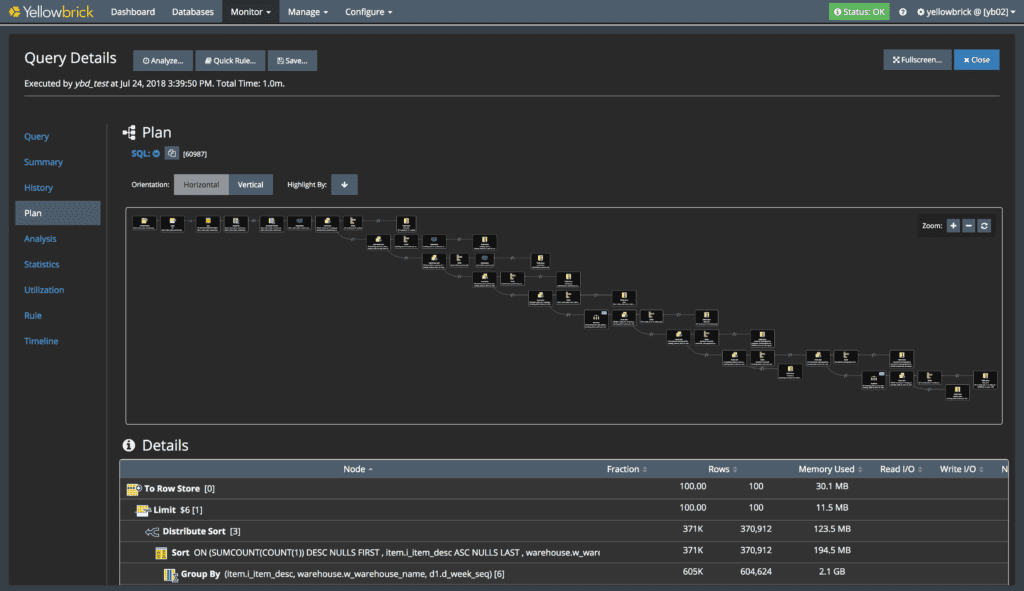1024x591 pixels.
Task: Select Horizontal orientation
Action: point(201,185)
